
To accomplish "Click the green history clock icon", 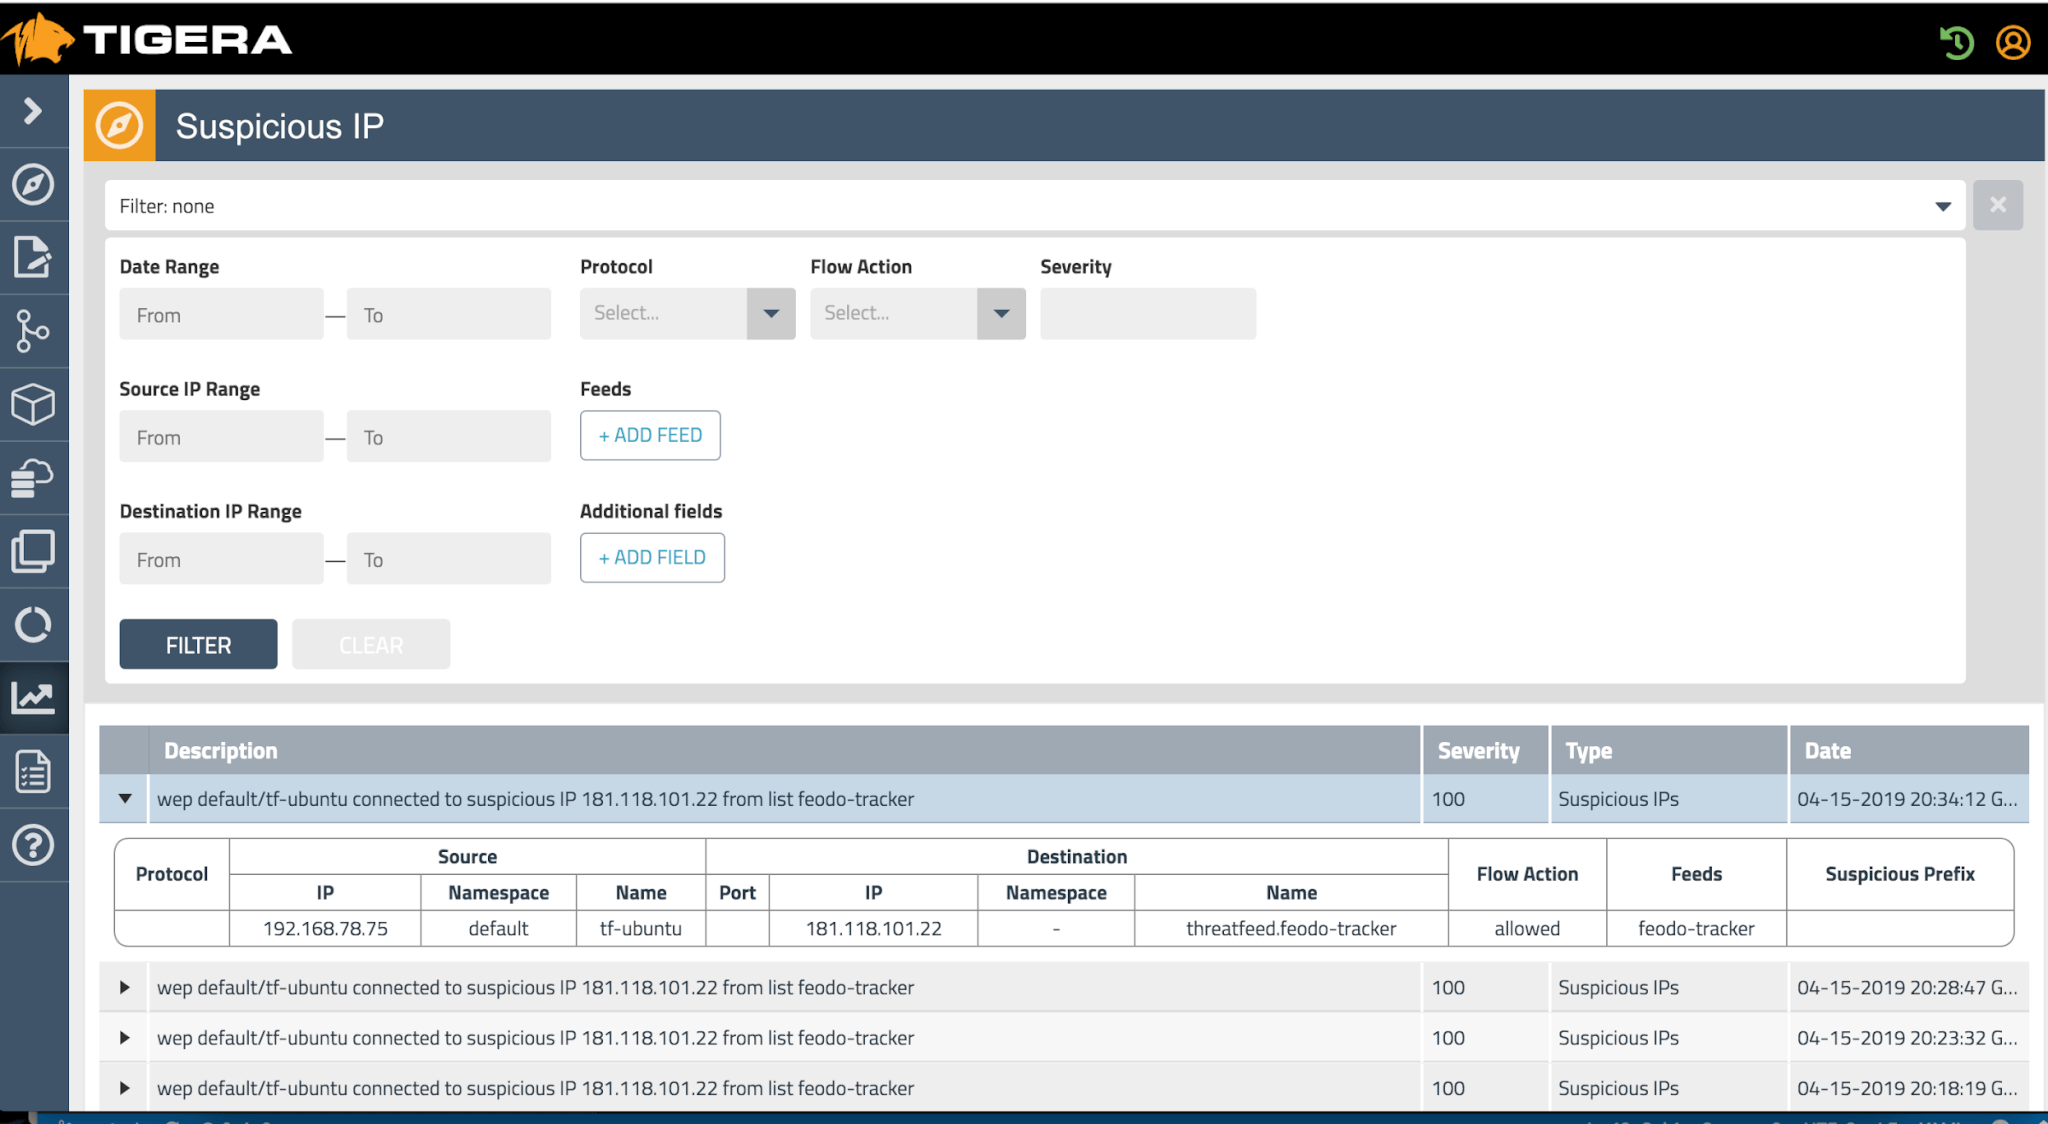I will 1957,42.
